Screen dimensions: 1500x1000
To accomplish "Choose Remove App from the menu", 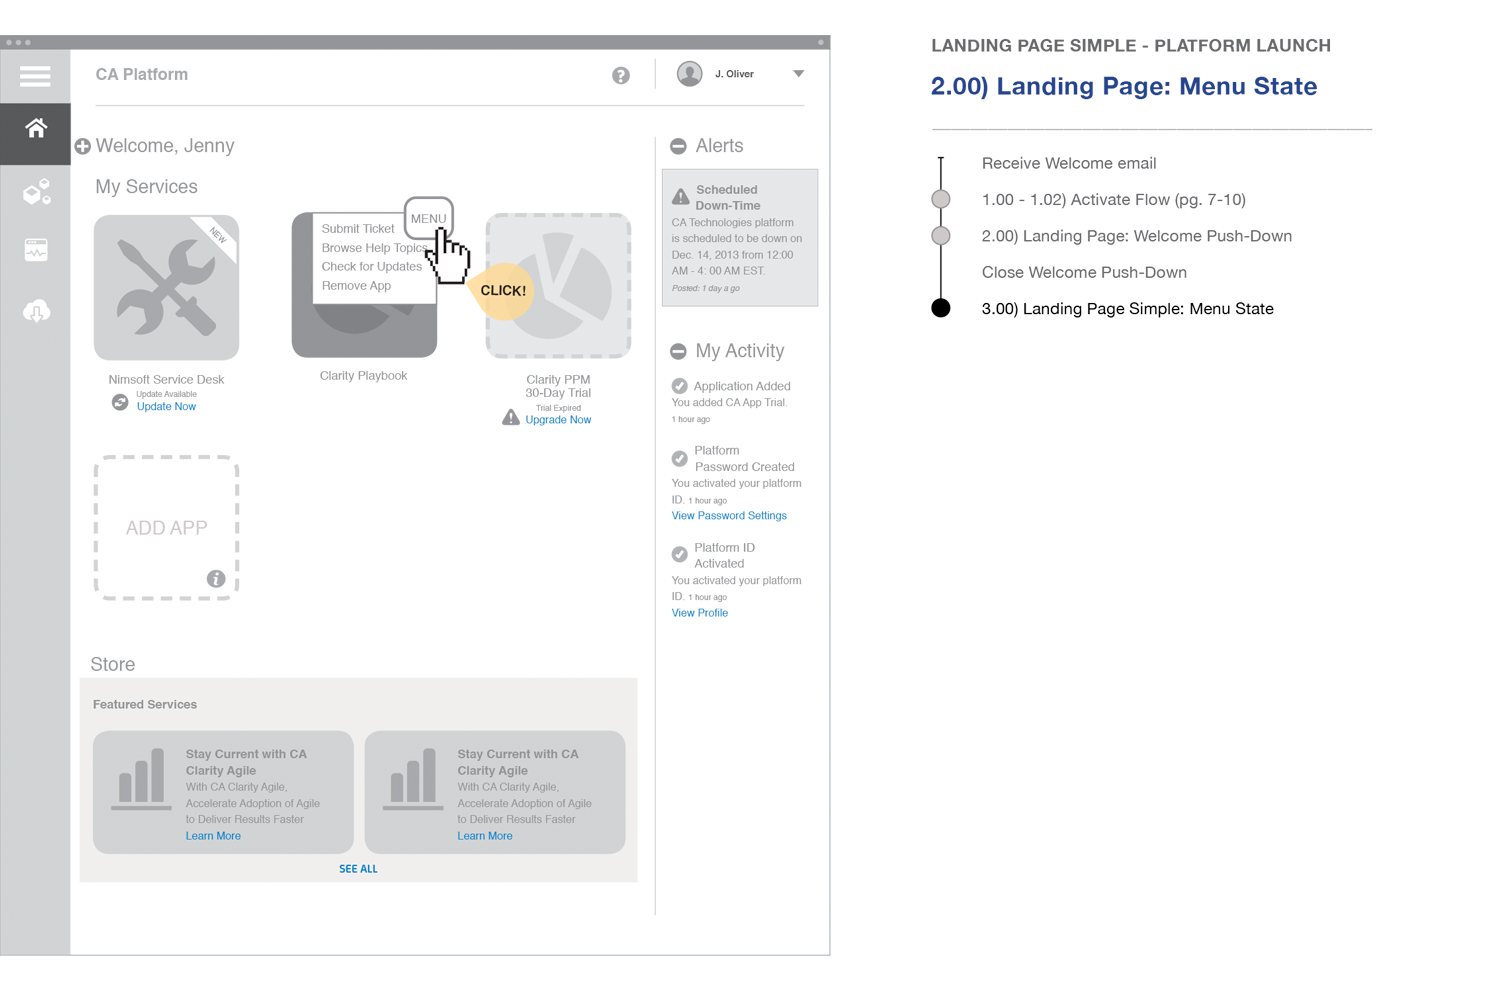I will click(356, 286).
